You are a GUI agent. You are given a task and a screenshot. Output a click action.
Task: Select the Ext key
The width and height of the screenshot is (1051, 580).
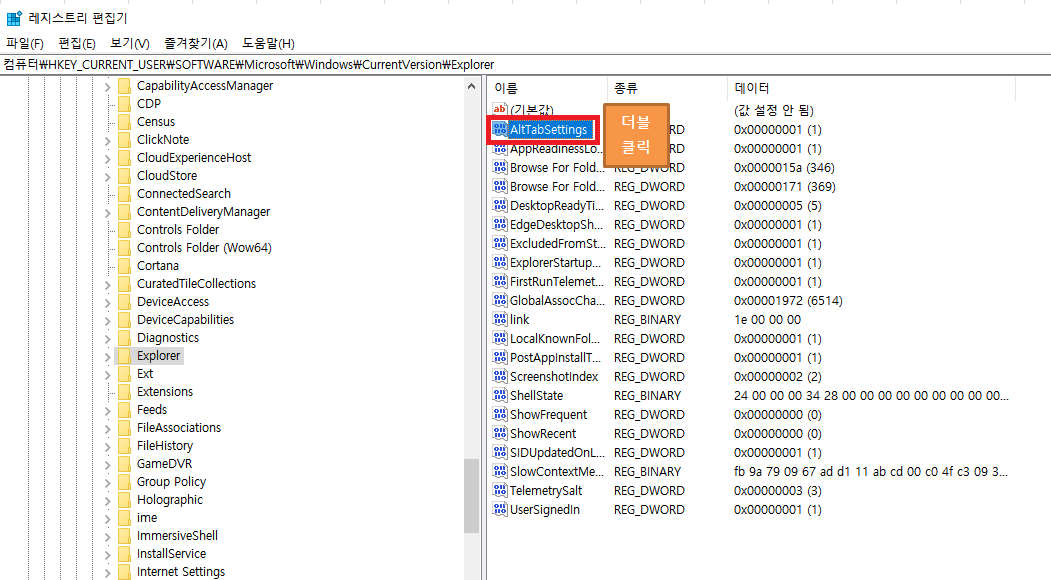click(145, 373)
